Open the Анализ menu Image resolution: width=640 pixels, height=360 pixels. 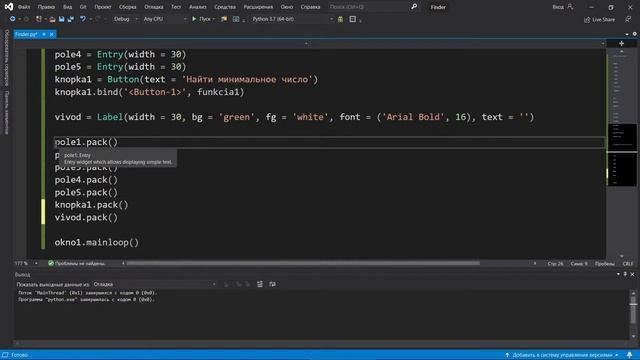pos(198,7)
